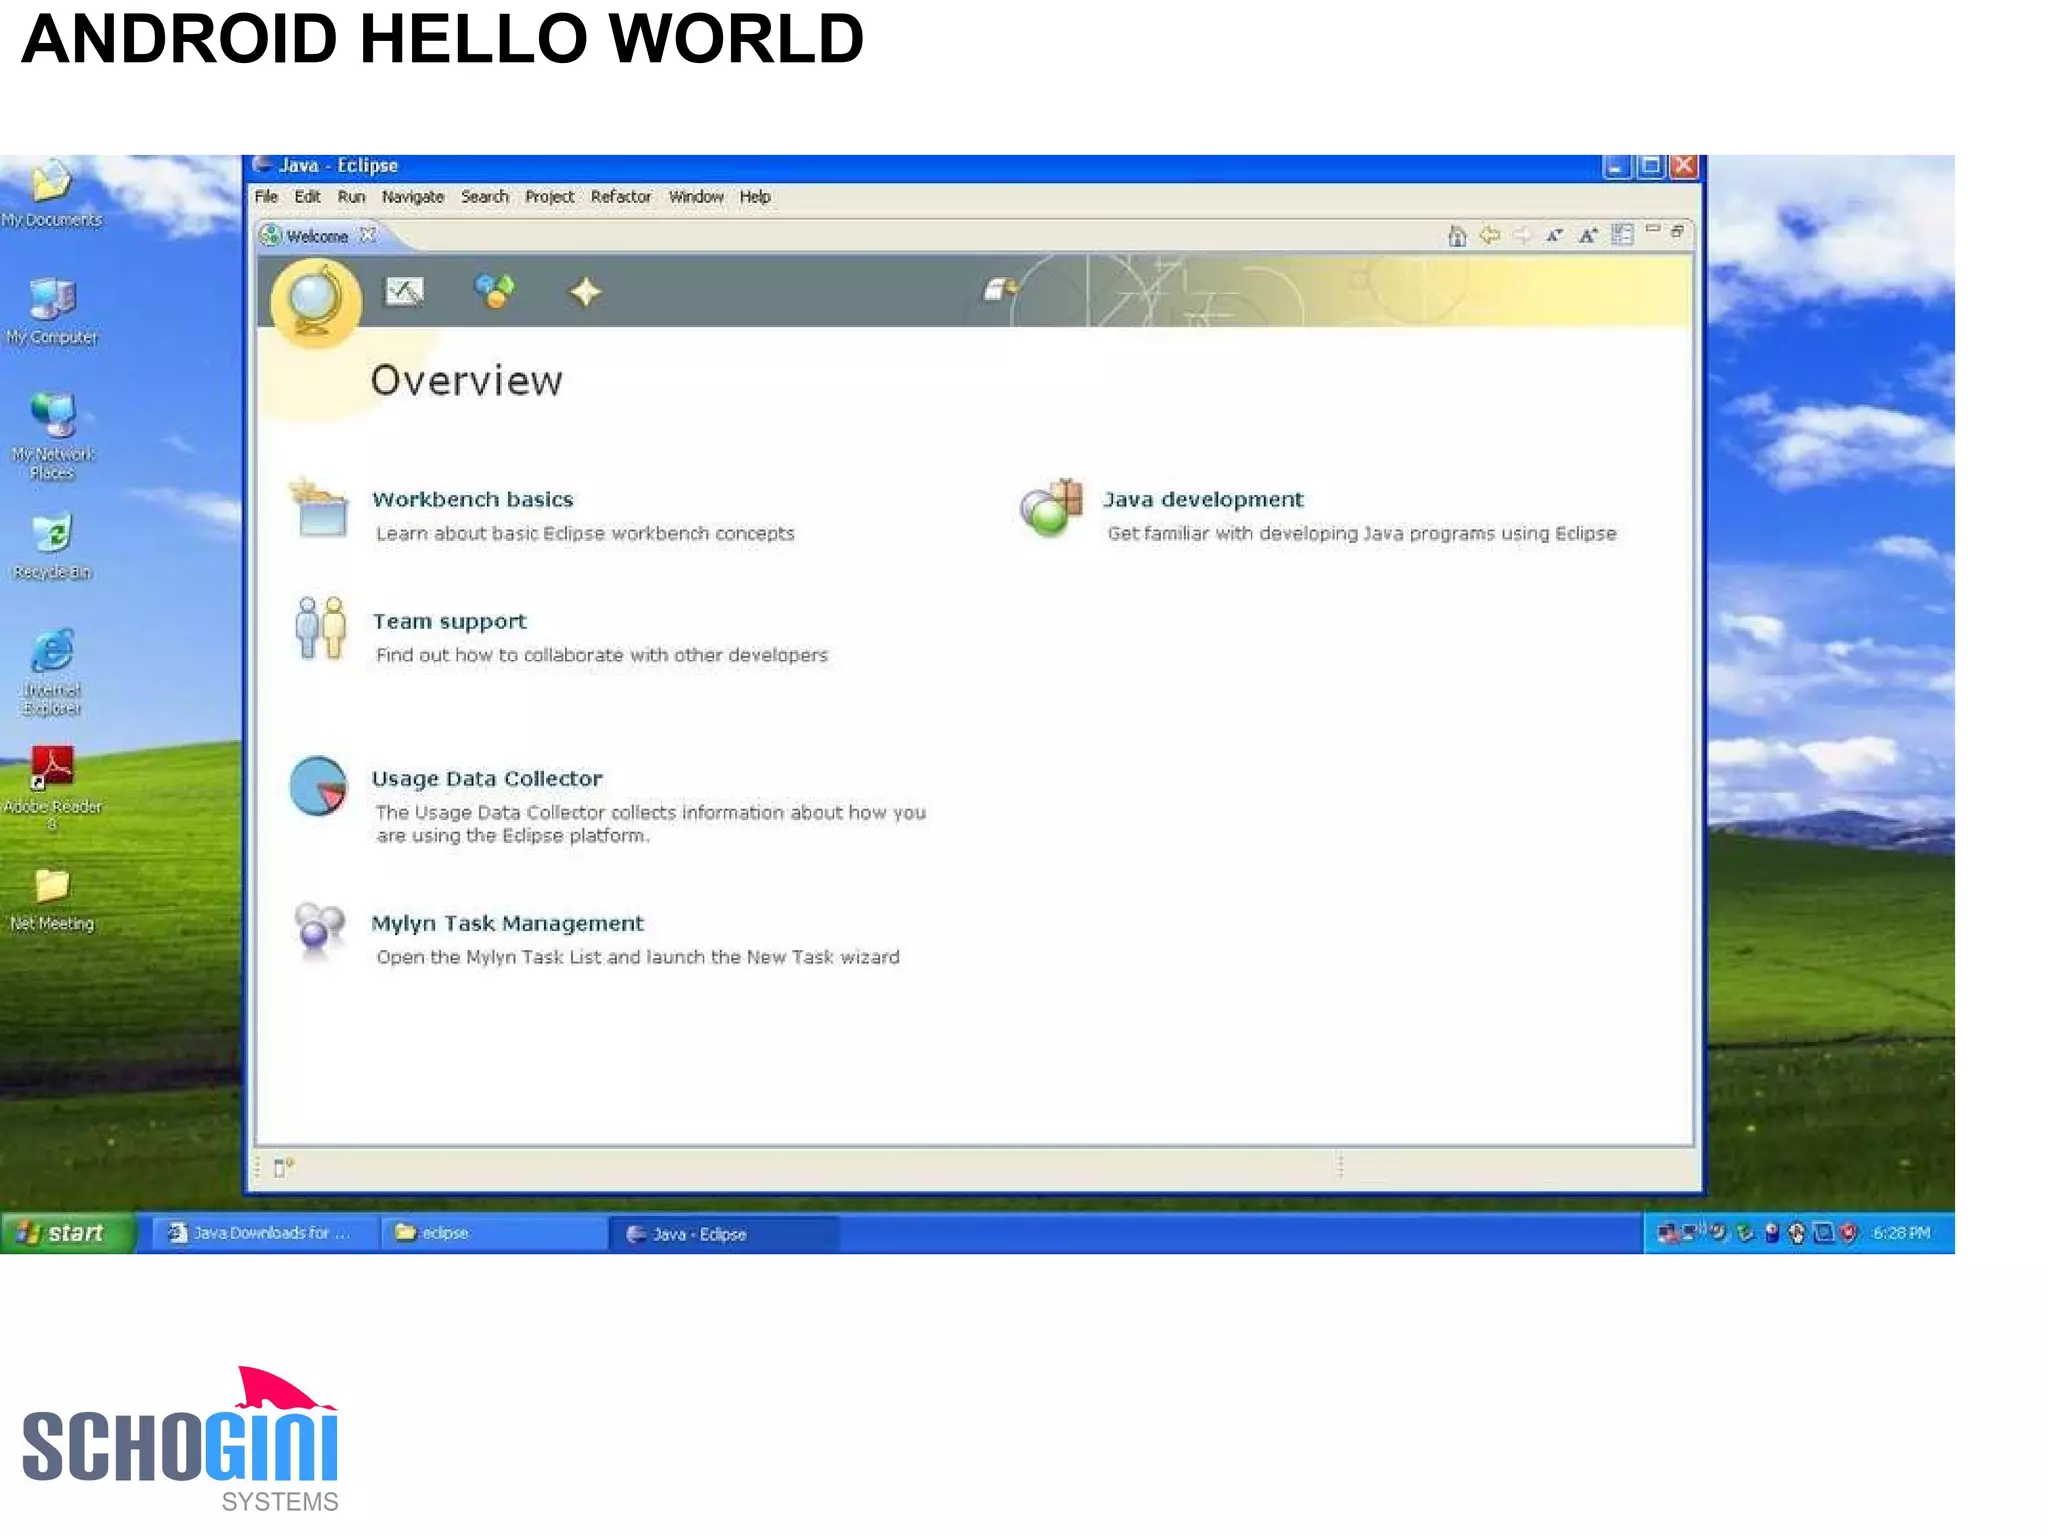Restore the Welcome view size
The width and height of the screenshot is (2048, 1536).
(x=1678, y=232)
